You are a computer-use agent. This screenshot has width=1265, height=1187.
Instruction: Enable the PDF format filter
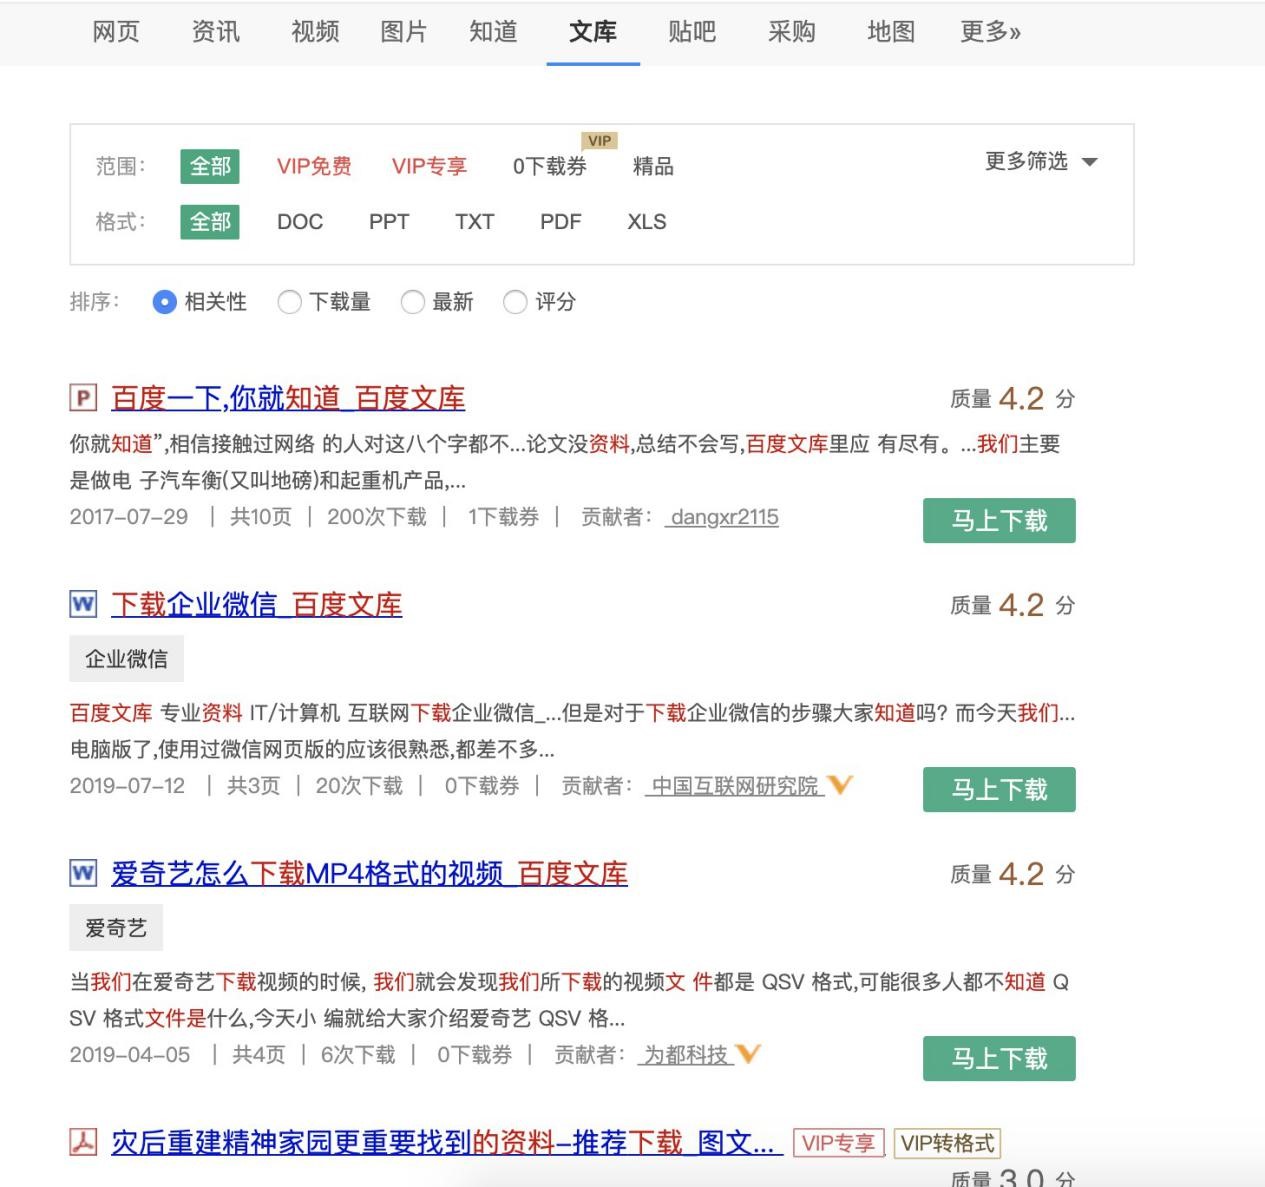tap(561, 221)
